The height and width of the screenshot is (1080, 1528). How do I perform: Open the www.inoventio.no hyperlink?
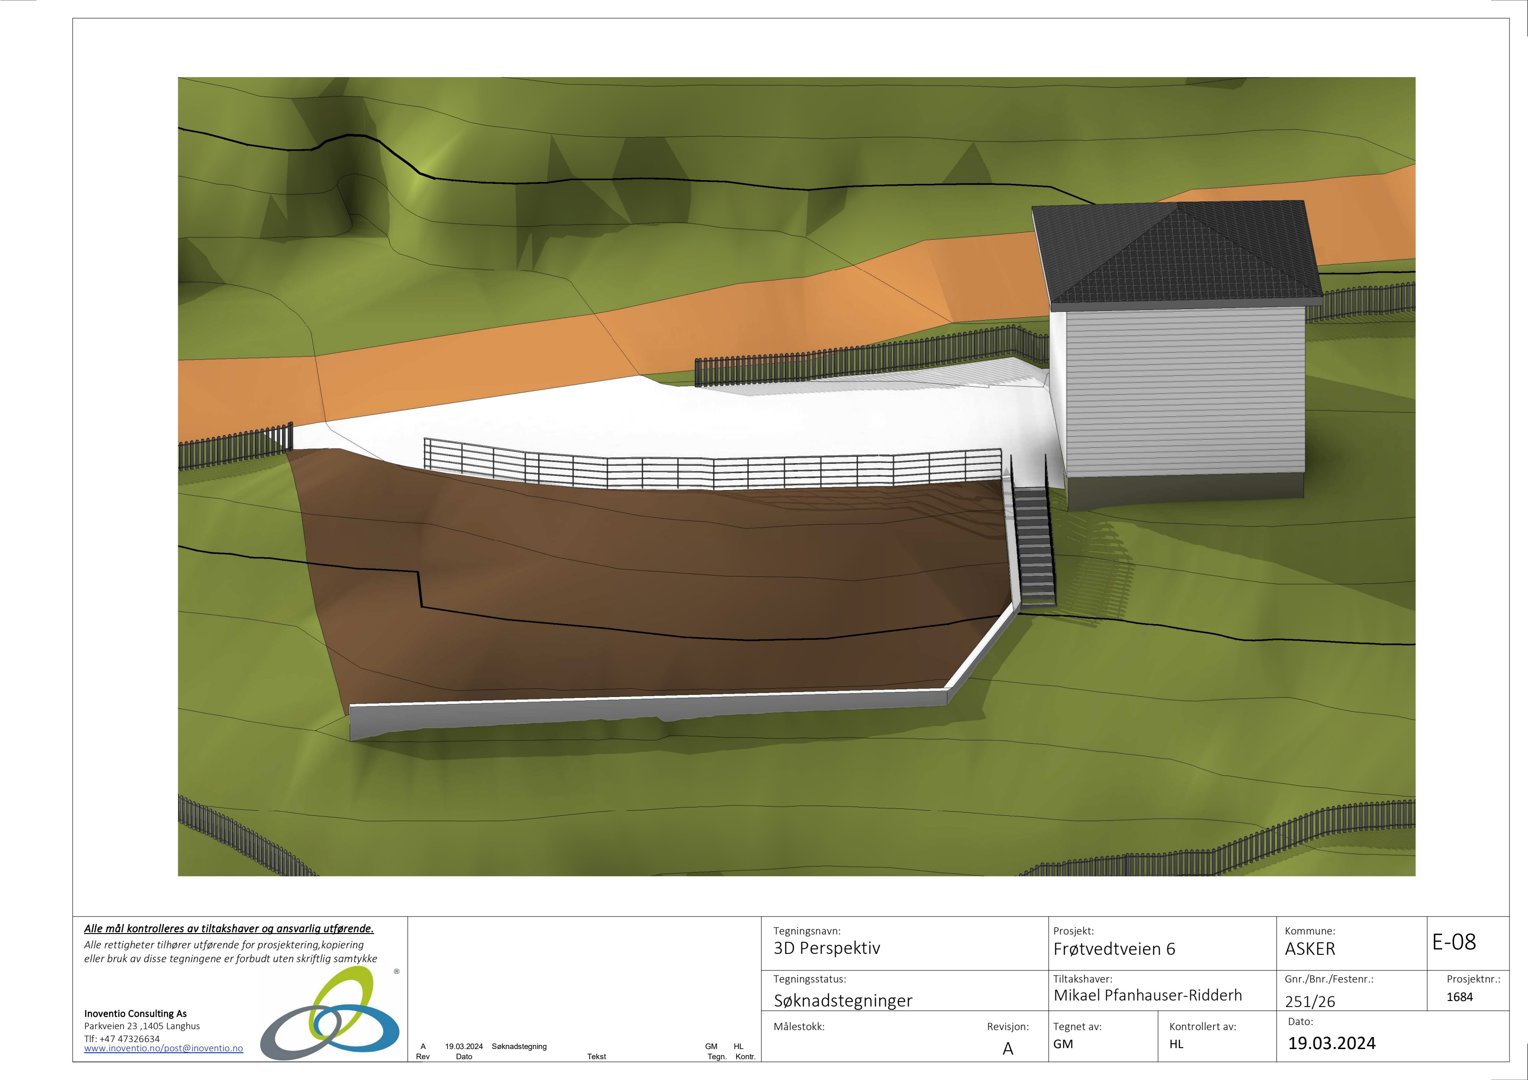(x=122, y=1049)
